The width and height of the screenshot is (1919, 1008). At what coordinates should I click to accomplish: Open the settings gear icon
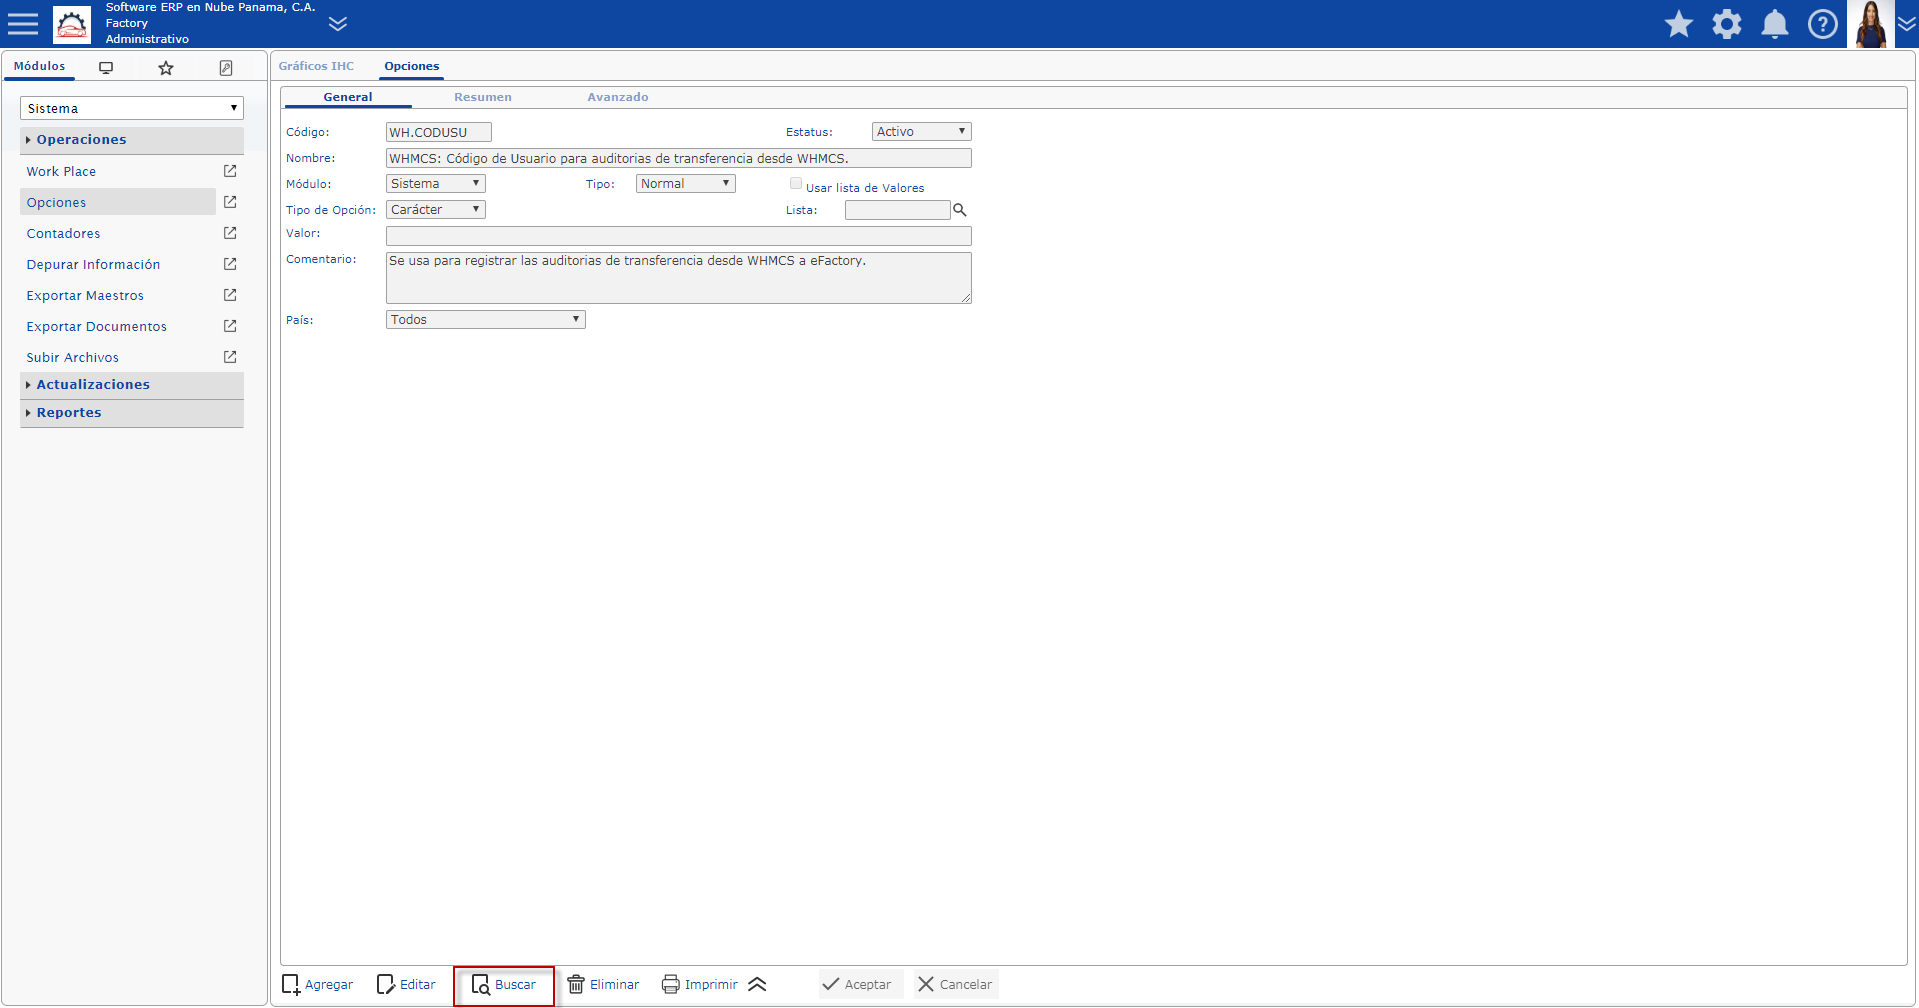1727,24
